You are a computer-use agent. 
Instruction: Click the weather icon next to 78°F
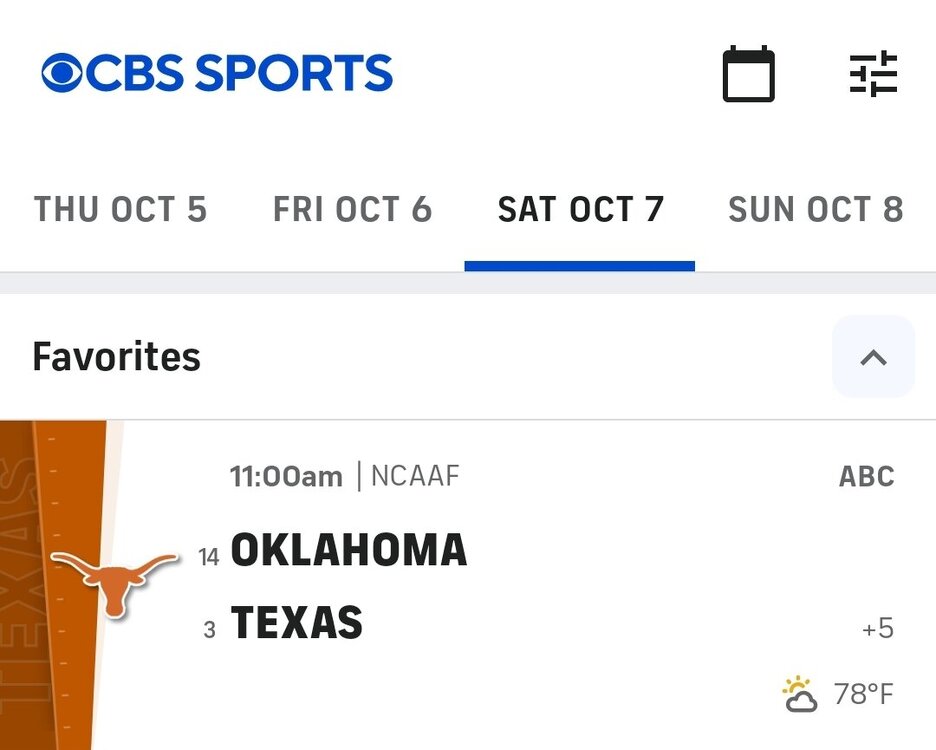point(797,690)
